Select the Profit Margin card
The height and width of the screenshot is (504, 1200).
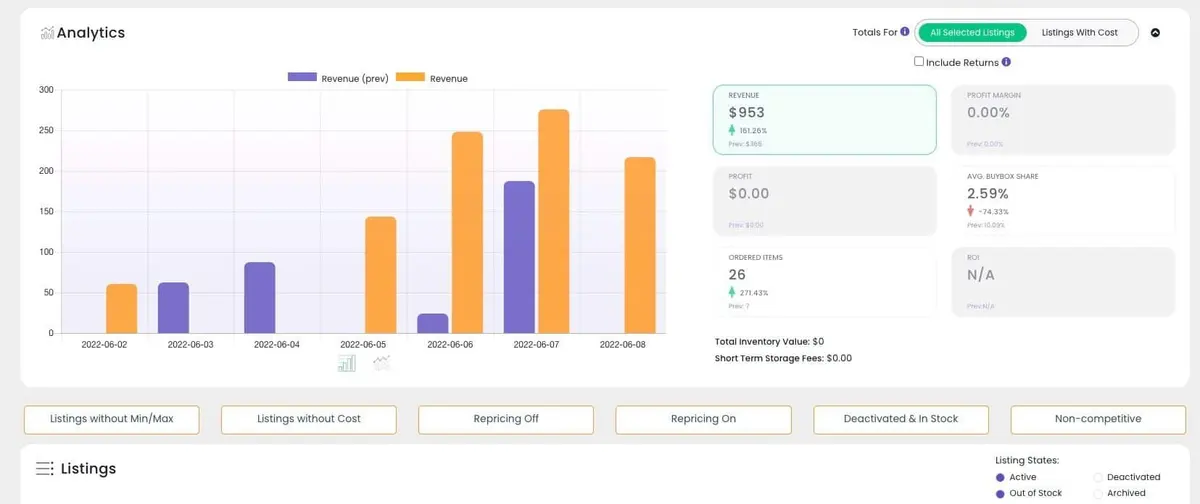pos(1064,120)
